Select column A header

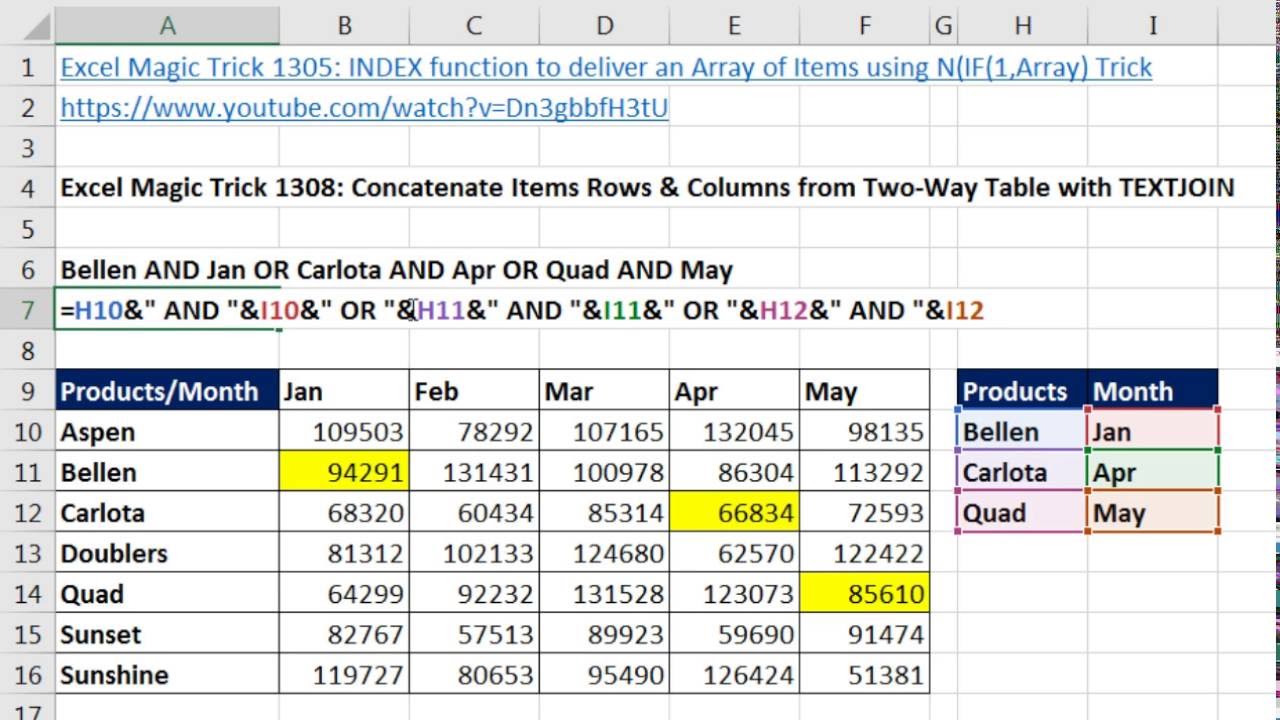pyautogui.click(x=167, y=25)
